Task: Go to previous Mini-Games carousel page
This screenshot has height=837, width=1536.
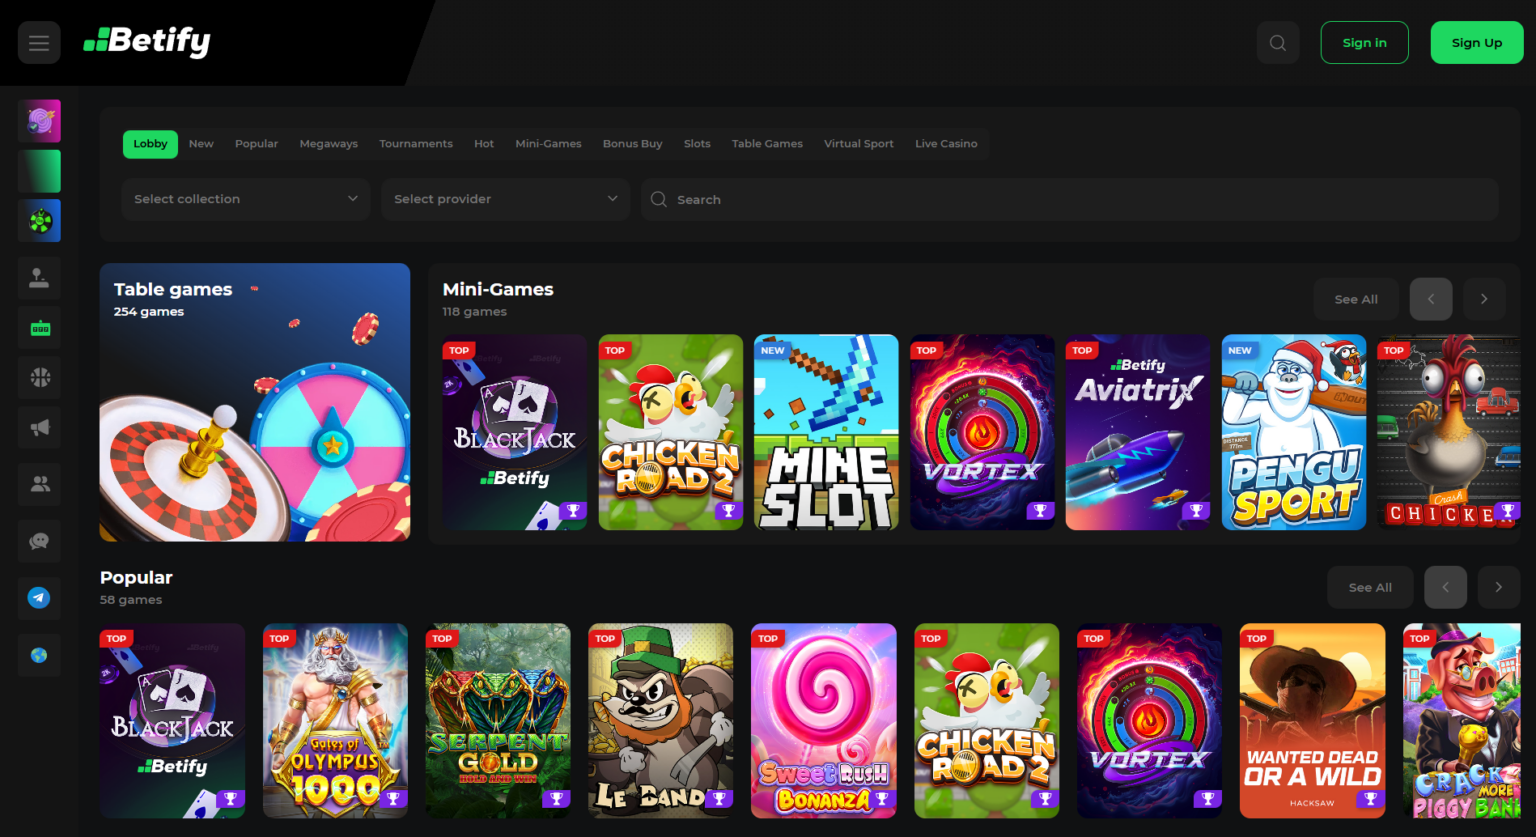Action: (x=1431, y=299)
